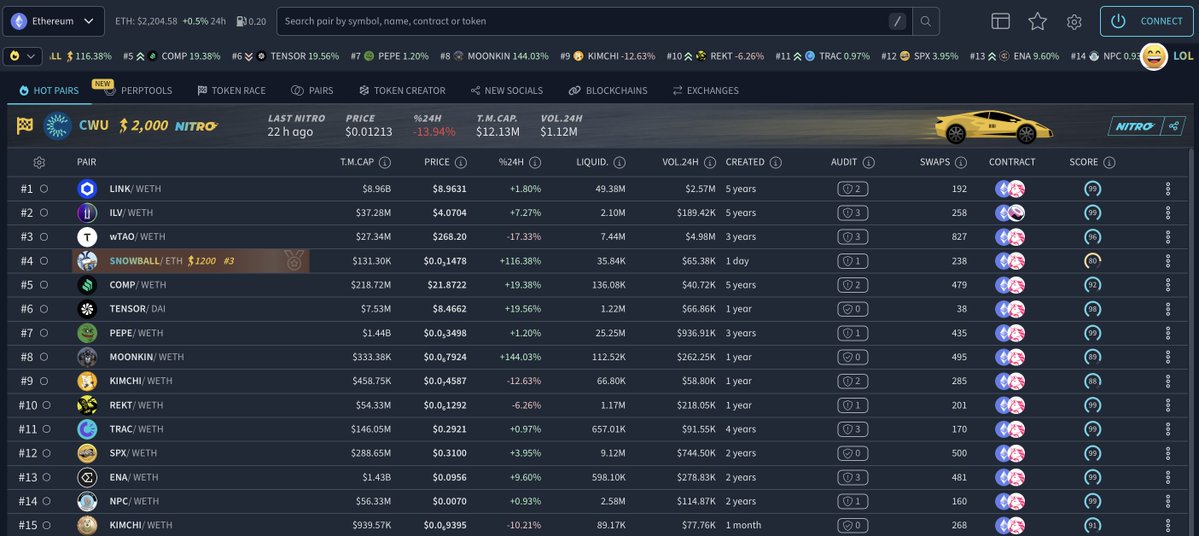Open favorites star icon in header

point(1037,21)
